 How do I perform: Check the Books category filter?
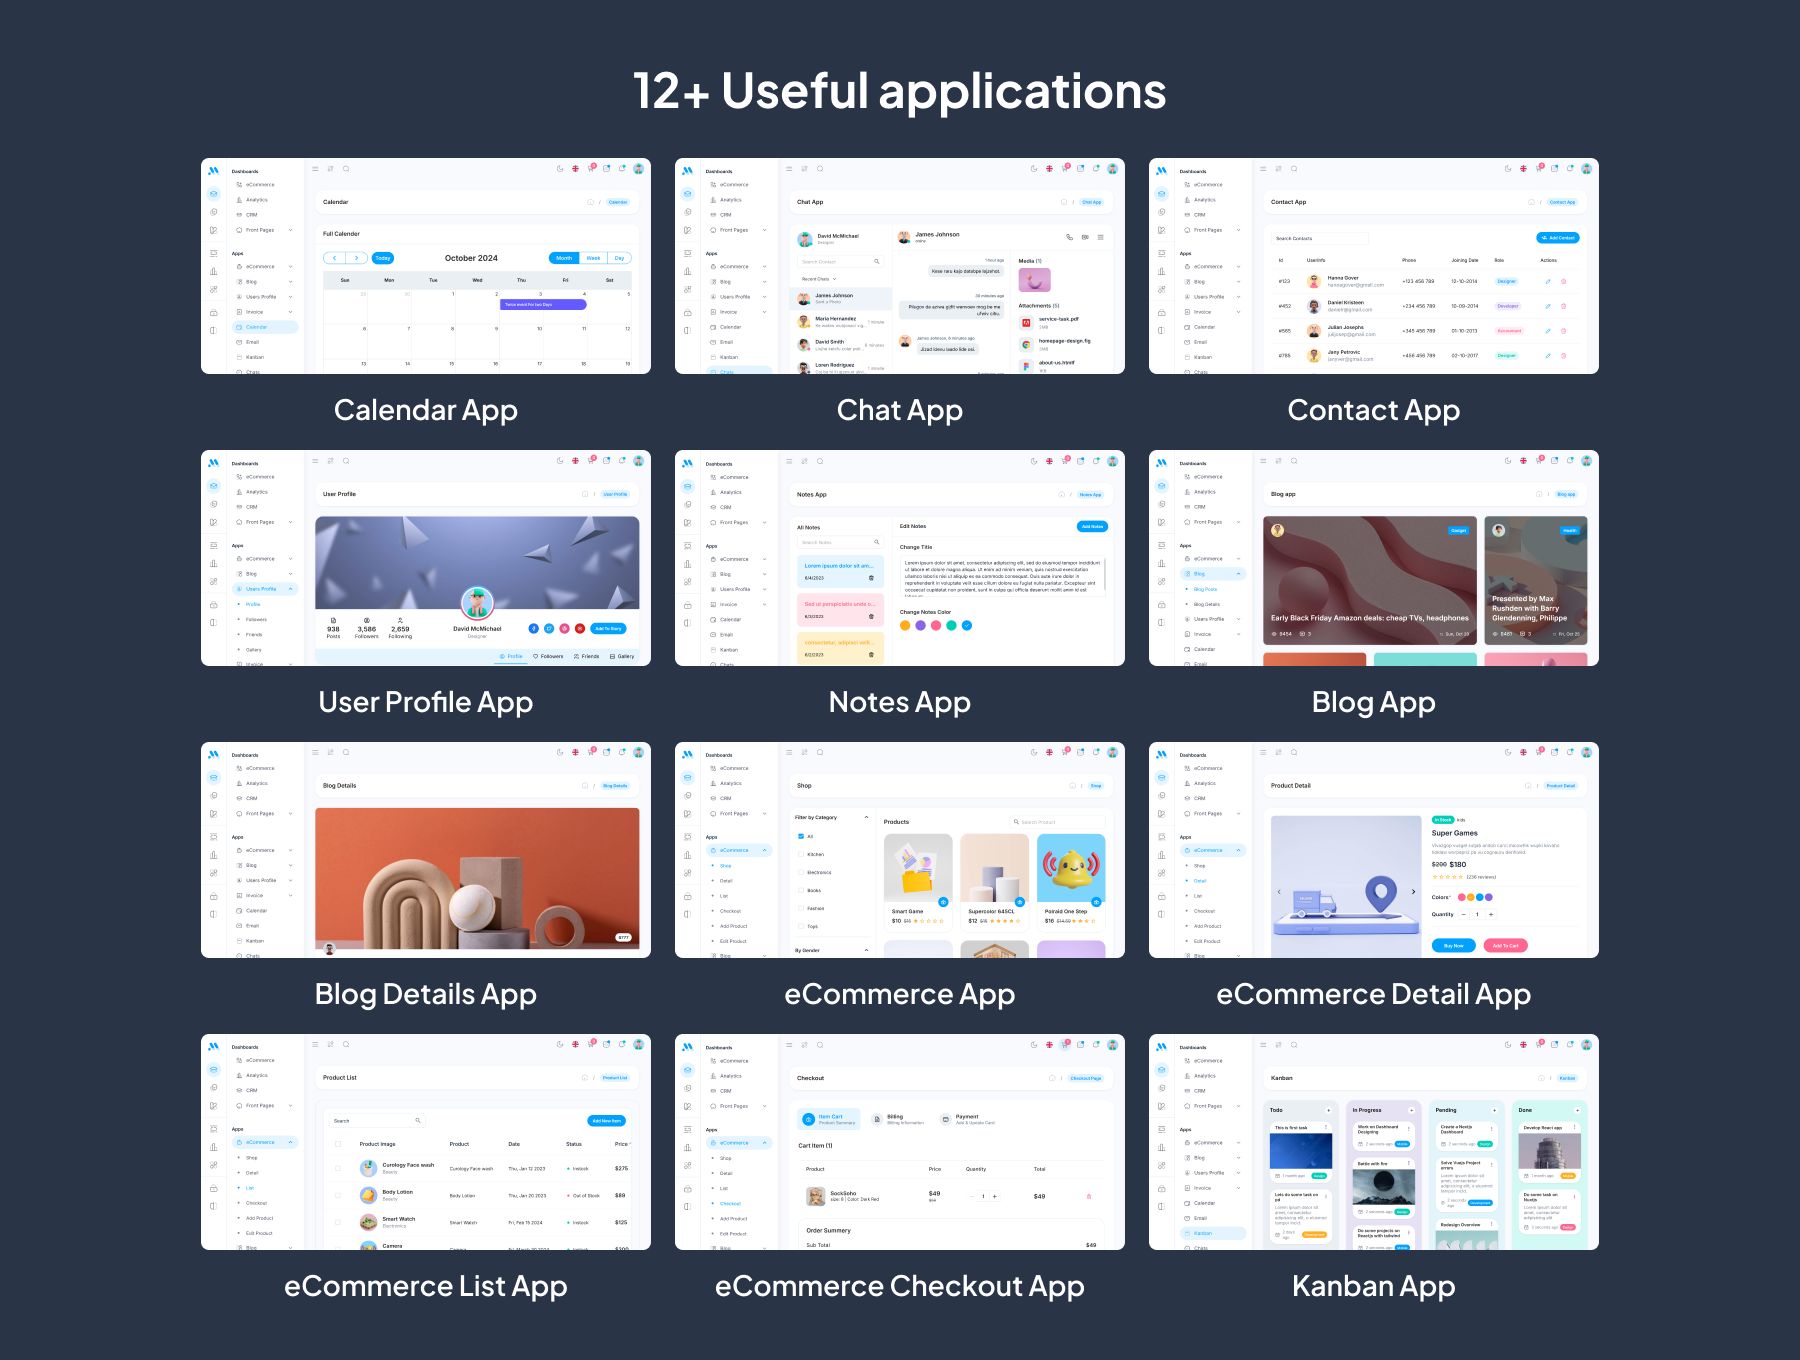click(x=801, y=890)
